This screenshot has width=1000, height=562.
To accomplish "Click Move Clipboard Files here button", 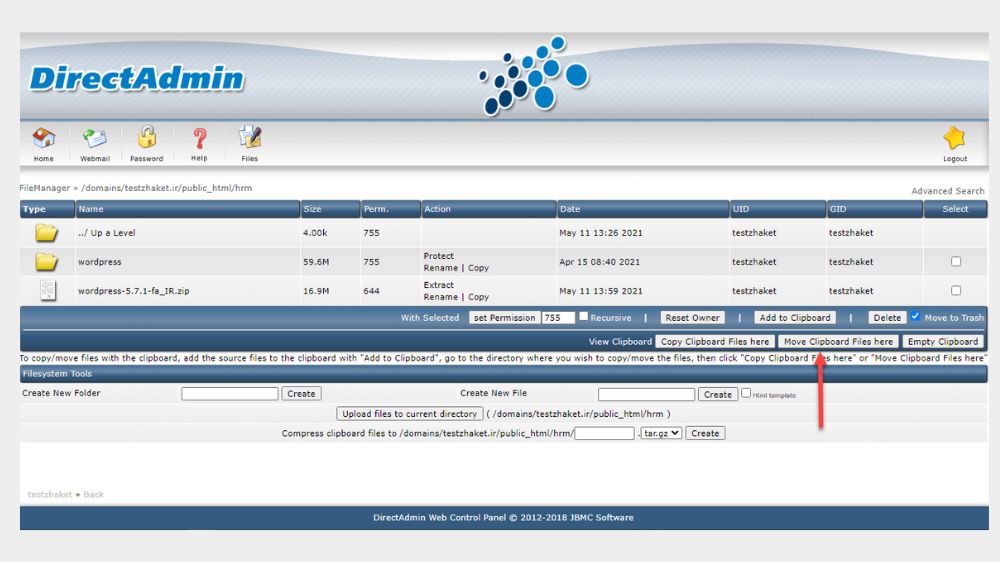I will click(x=838, y=342).
